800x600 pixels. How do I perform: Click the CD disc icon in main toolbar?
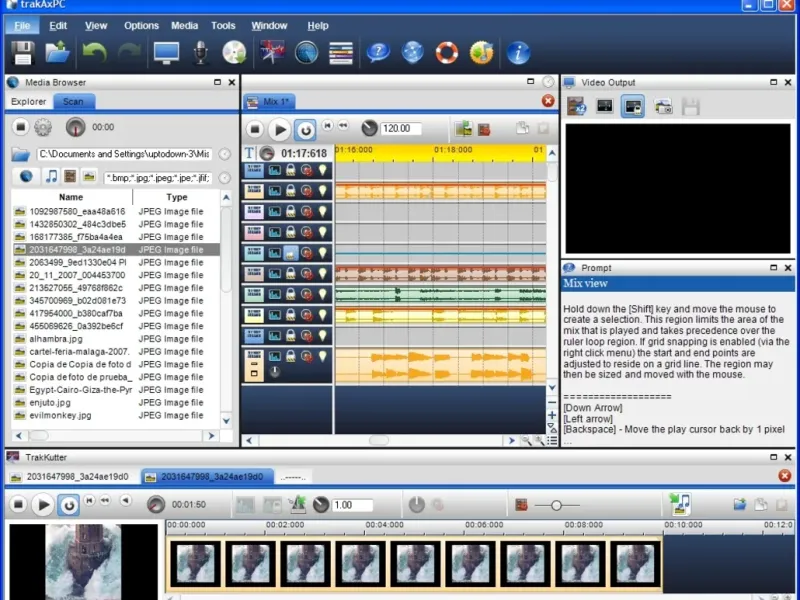[234, 52]
